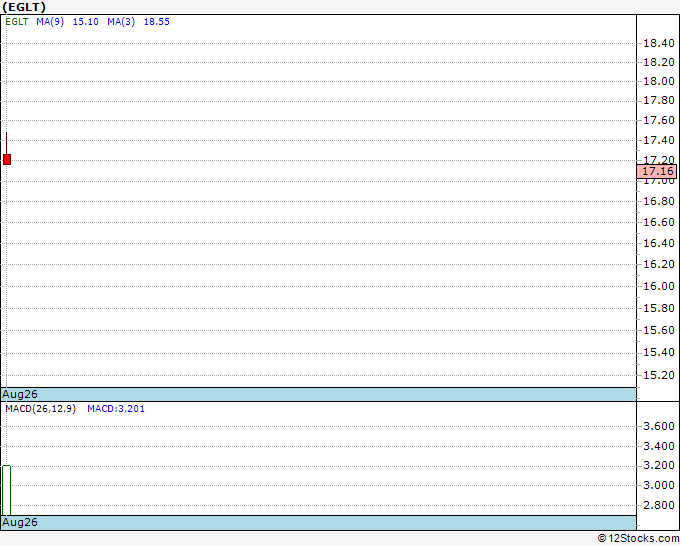Viewport: 680px width, 546px height.
Task: Click the 2.800 MACD axis label
Action: (659, 505)
